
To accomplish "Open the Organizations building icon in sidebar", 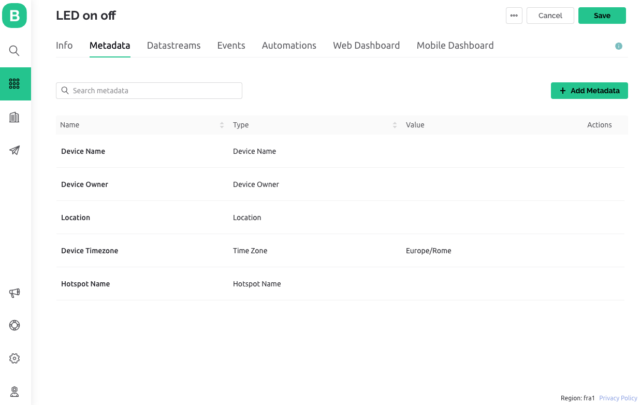I will click(14, 117).
